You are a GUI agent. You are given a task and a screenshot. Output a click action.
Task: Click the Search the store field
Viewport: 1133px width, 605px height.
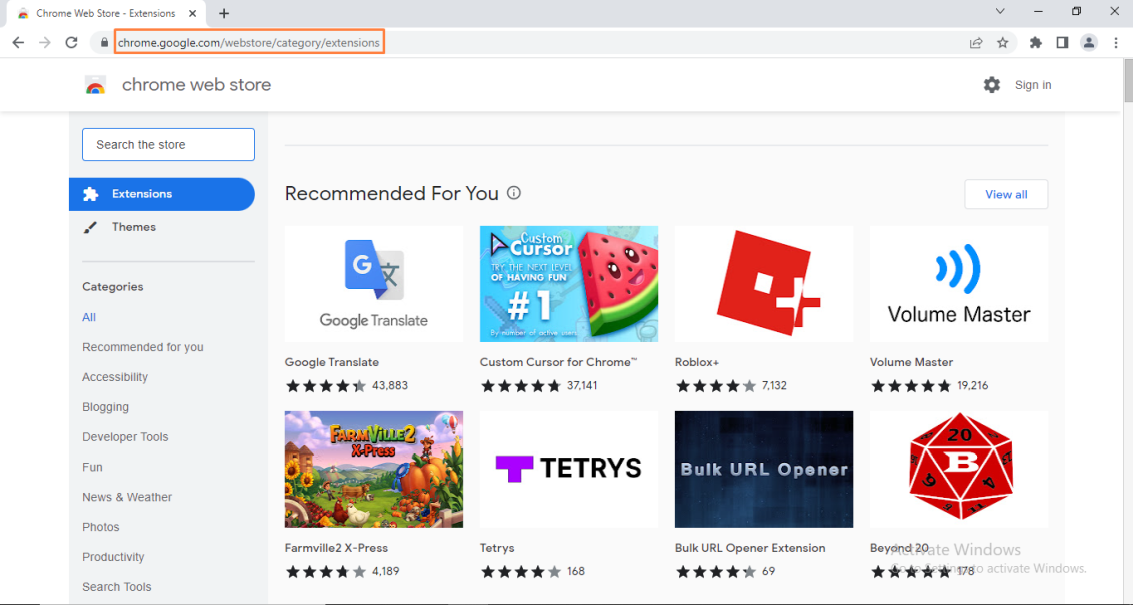pos(168,145)
